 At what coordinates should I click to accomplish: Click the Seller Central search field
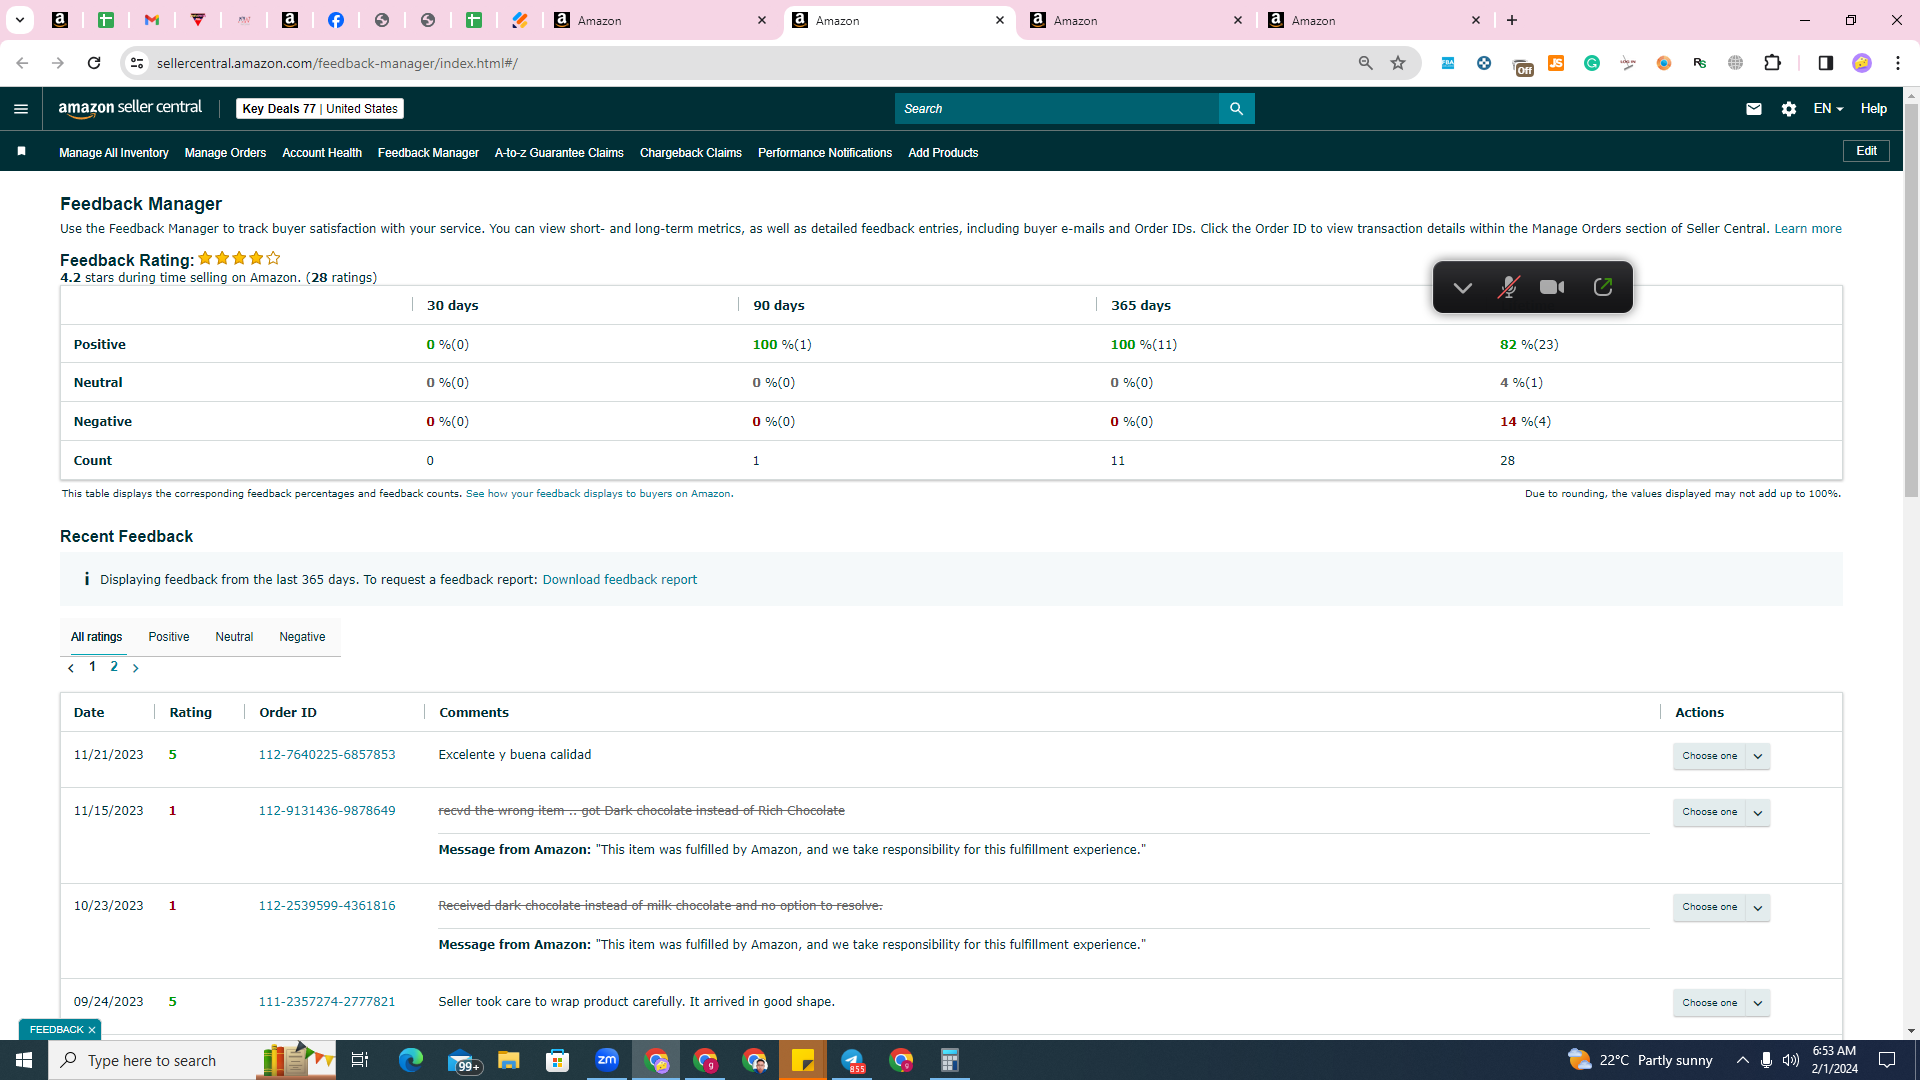(1057, 109)
